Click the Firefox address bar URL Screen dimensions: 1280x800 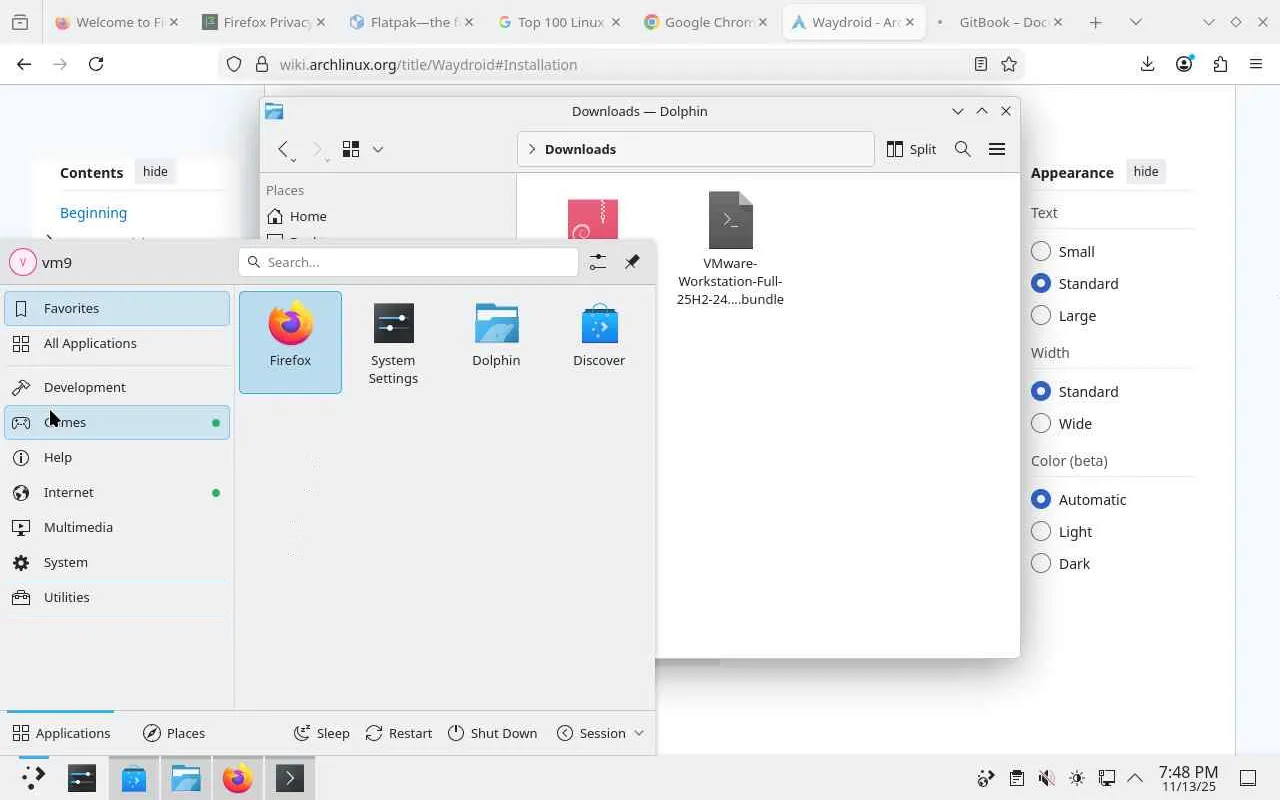[428, 64]
